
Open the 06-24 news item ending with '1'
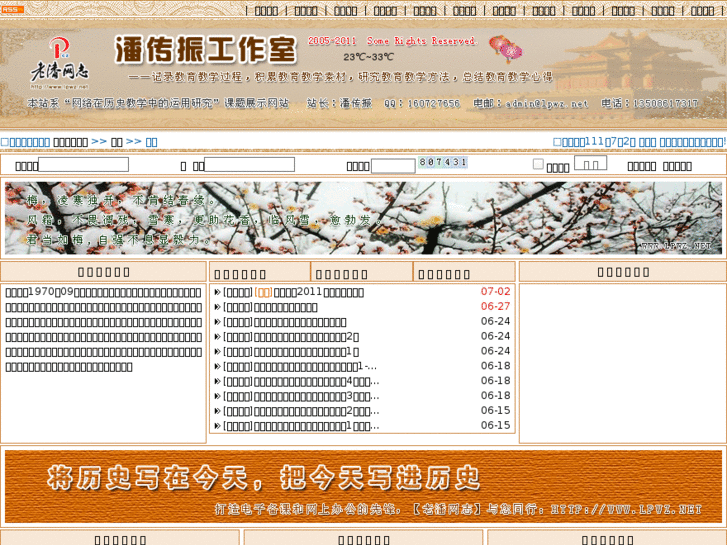point(306,352)
